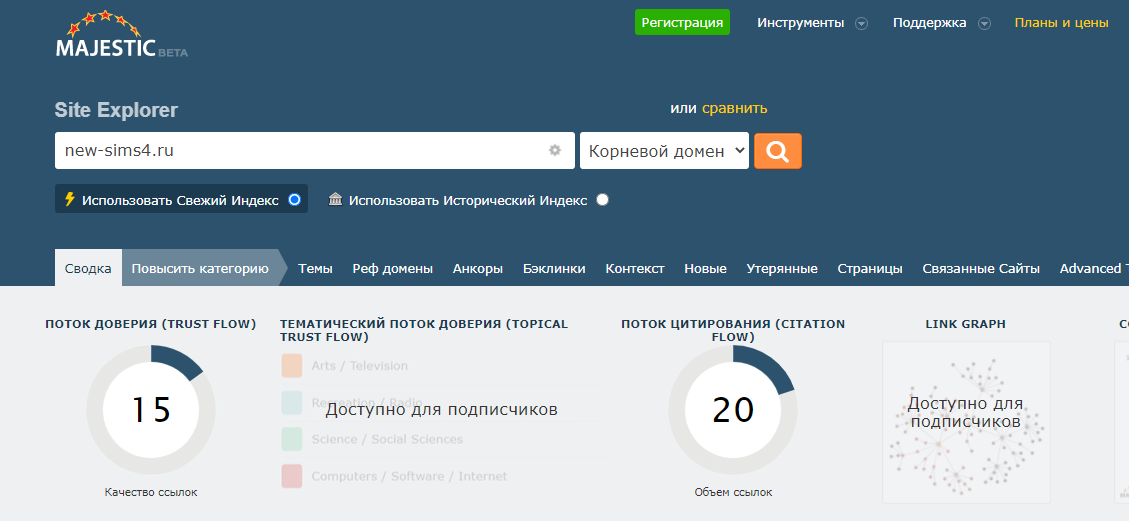Switch to the Сводка tab
The height and width of the screenshot is (527, 1129).
(89, 269)
